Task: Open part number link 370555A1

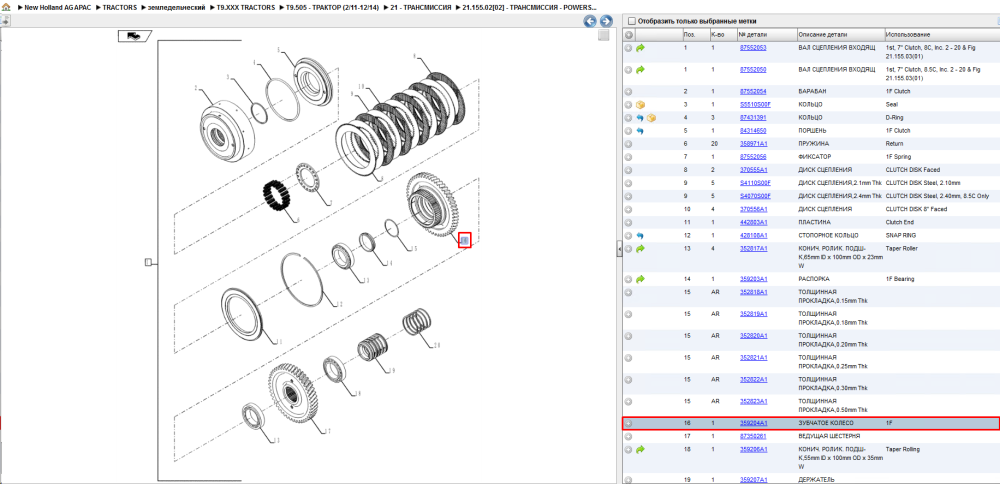Action: (x=753, y=170)
